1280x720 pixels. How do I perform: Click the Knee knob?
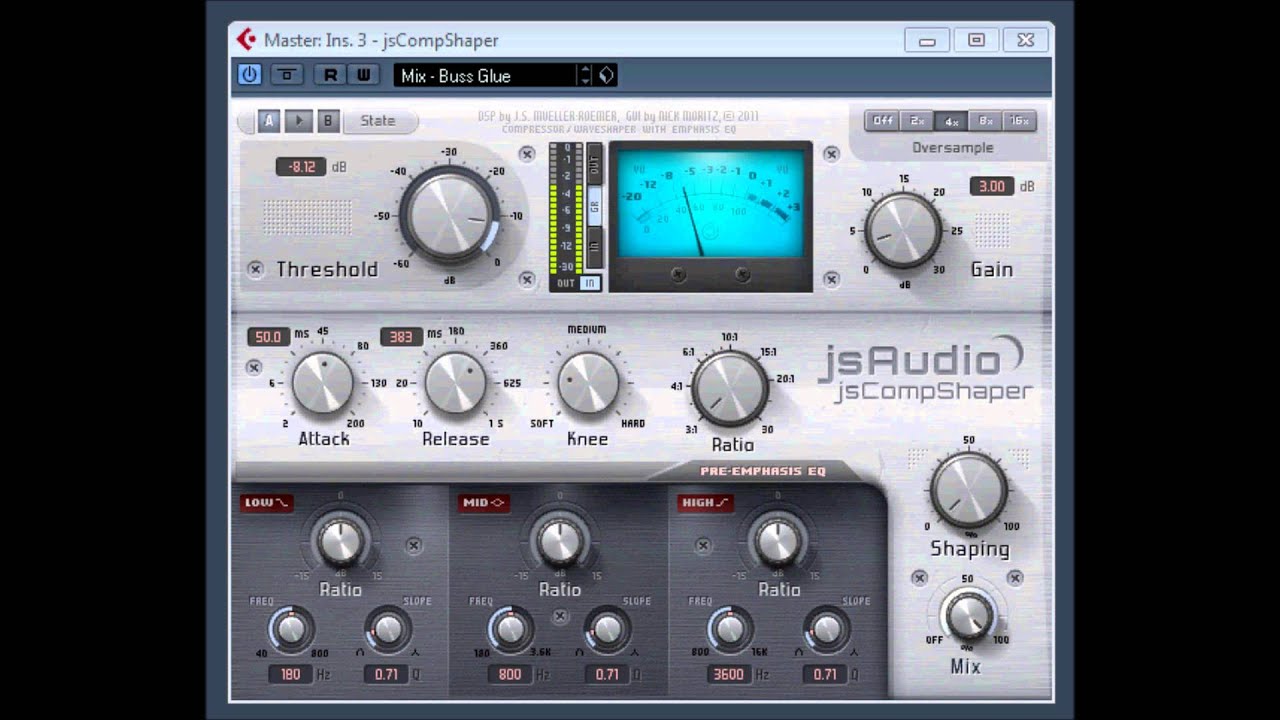(x=588, y=383)
